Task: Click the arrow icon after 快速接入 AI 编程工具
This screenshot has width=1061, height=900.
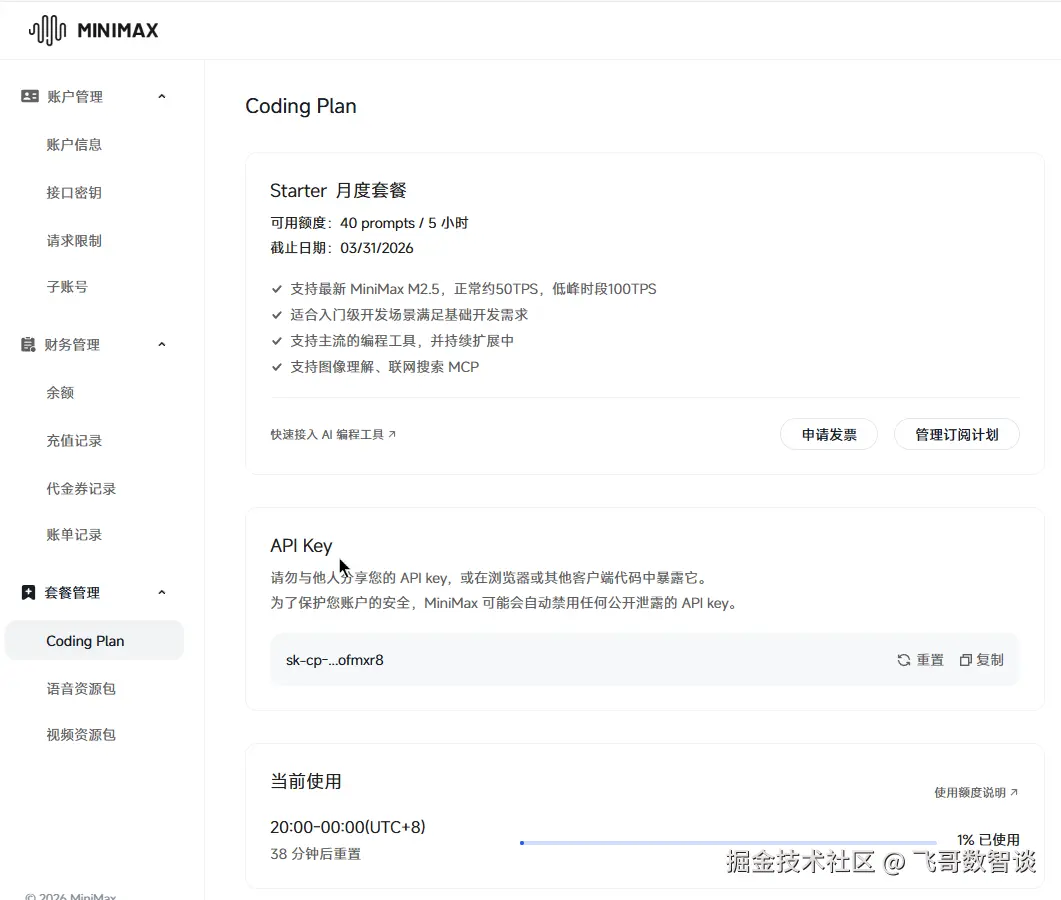Action: (x=392, y=434)
